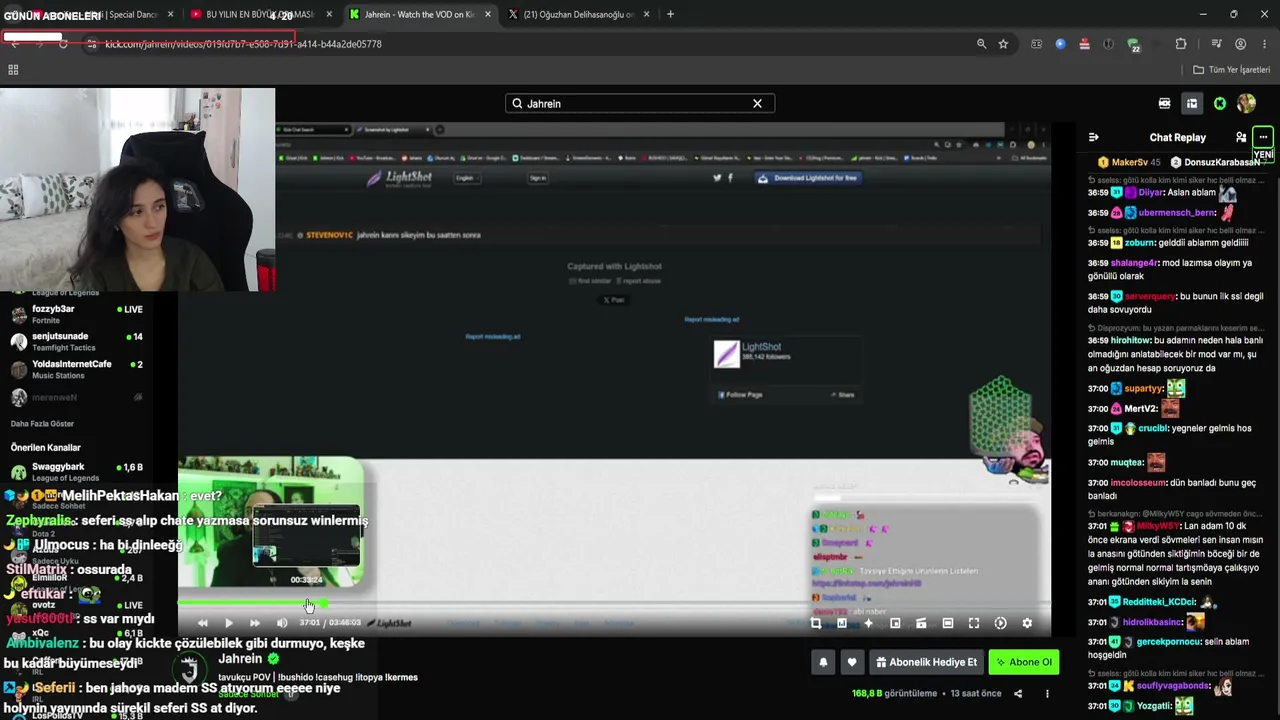The height and width of the screenshot is (720, 1280).
Task: Open the browser media controls icon
Action: [1216, 44]
